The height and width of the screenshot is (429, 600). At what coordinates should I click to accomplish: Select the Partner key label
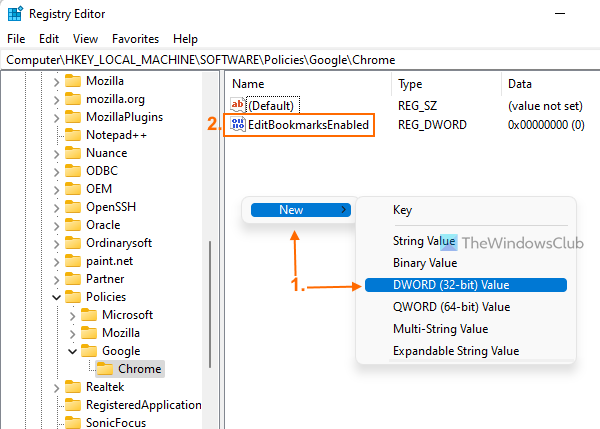(105, 279)
